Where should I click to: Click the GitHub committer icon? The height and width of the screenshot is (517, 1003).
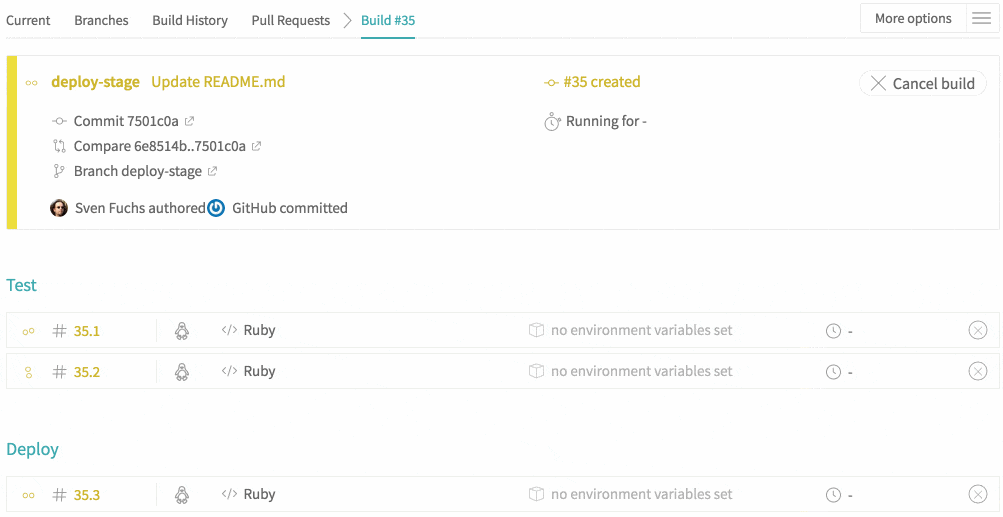(216, 208)
